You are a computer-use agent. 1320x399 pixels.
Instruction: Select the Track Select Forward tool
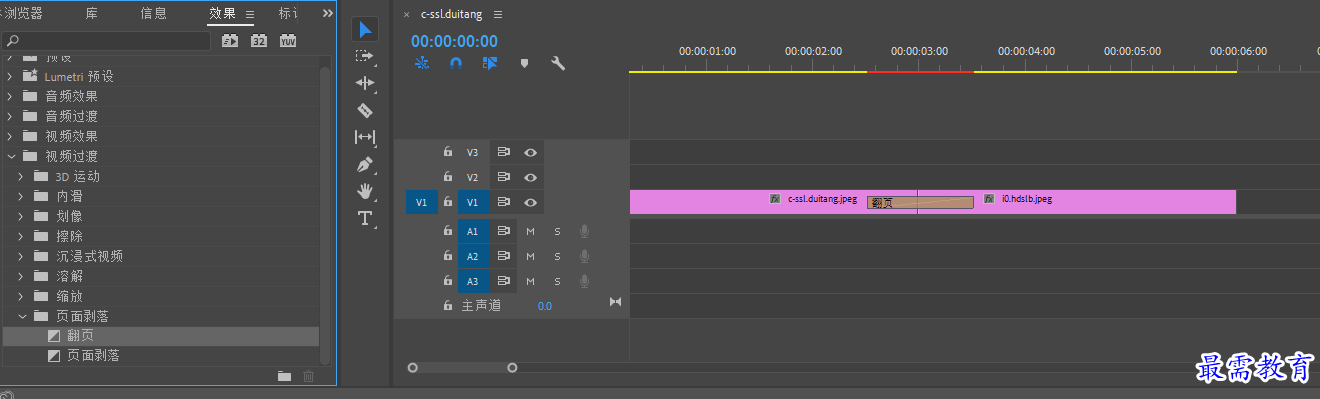pyautogui.click(x=365, y=56)
